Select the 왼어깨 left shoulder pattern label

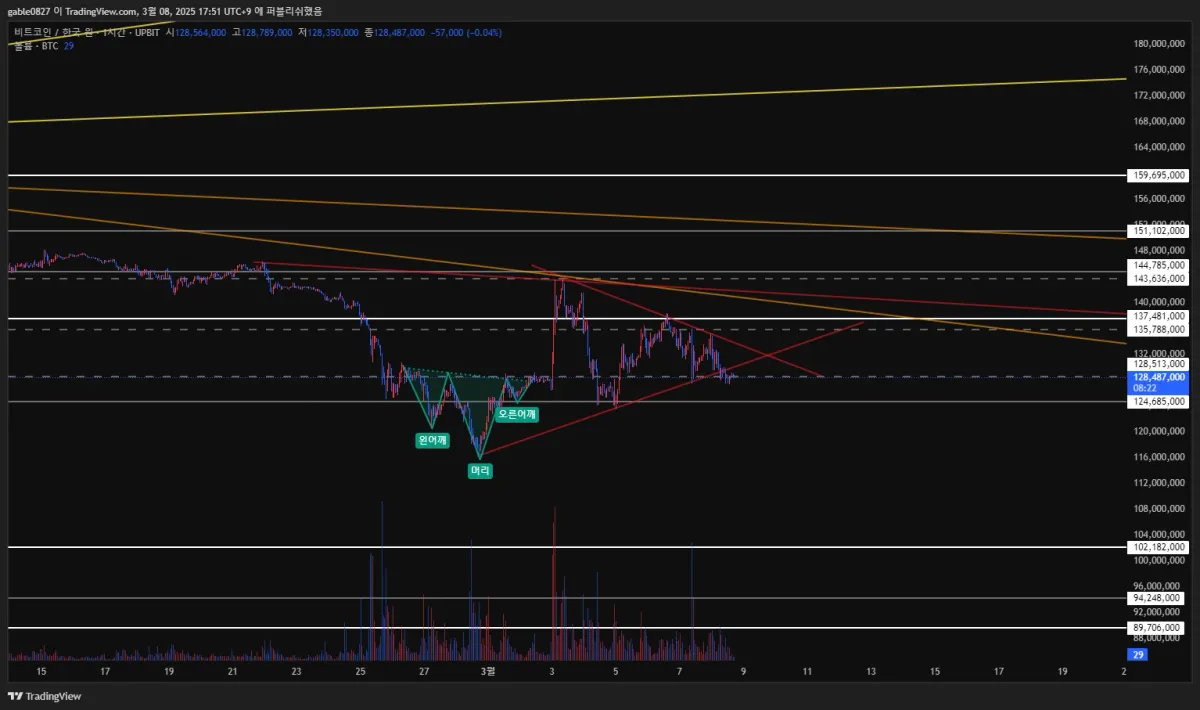click(x=432, y=440)
